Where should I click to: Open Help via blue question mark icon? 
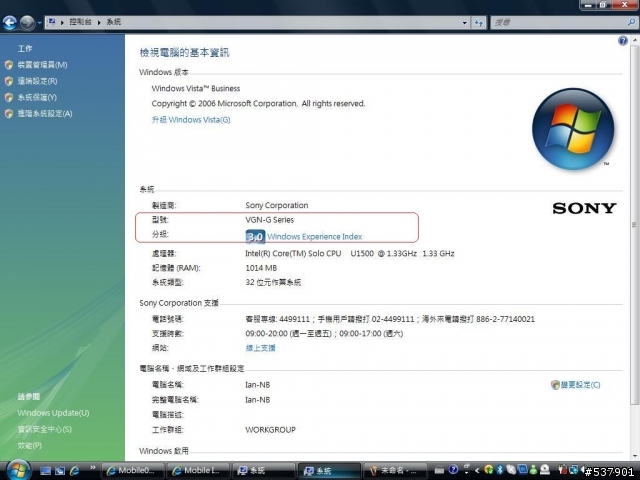(x=623, y=40)
